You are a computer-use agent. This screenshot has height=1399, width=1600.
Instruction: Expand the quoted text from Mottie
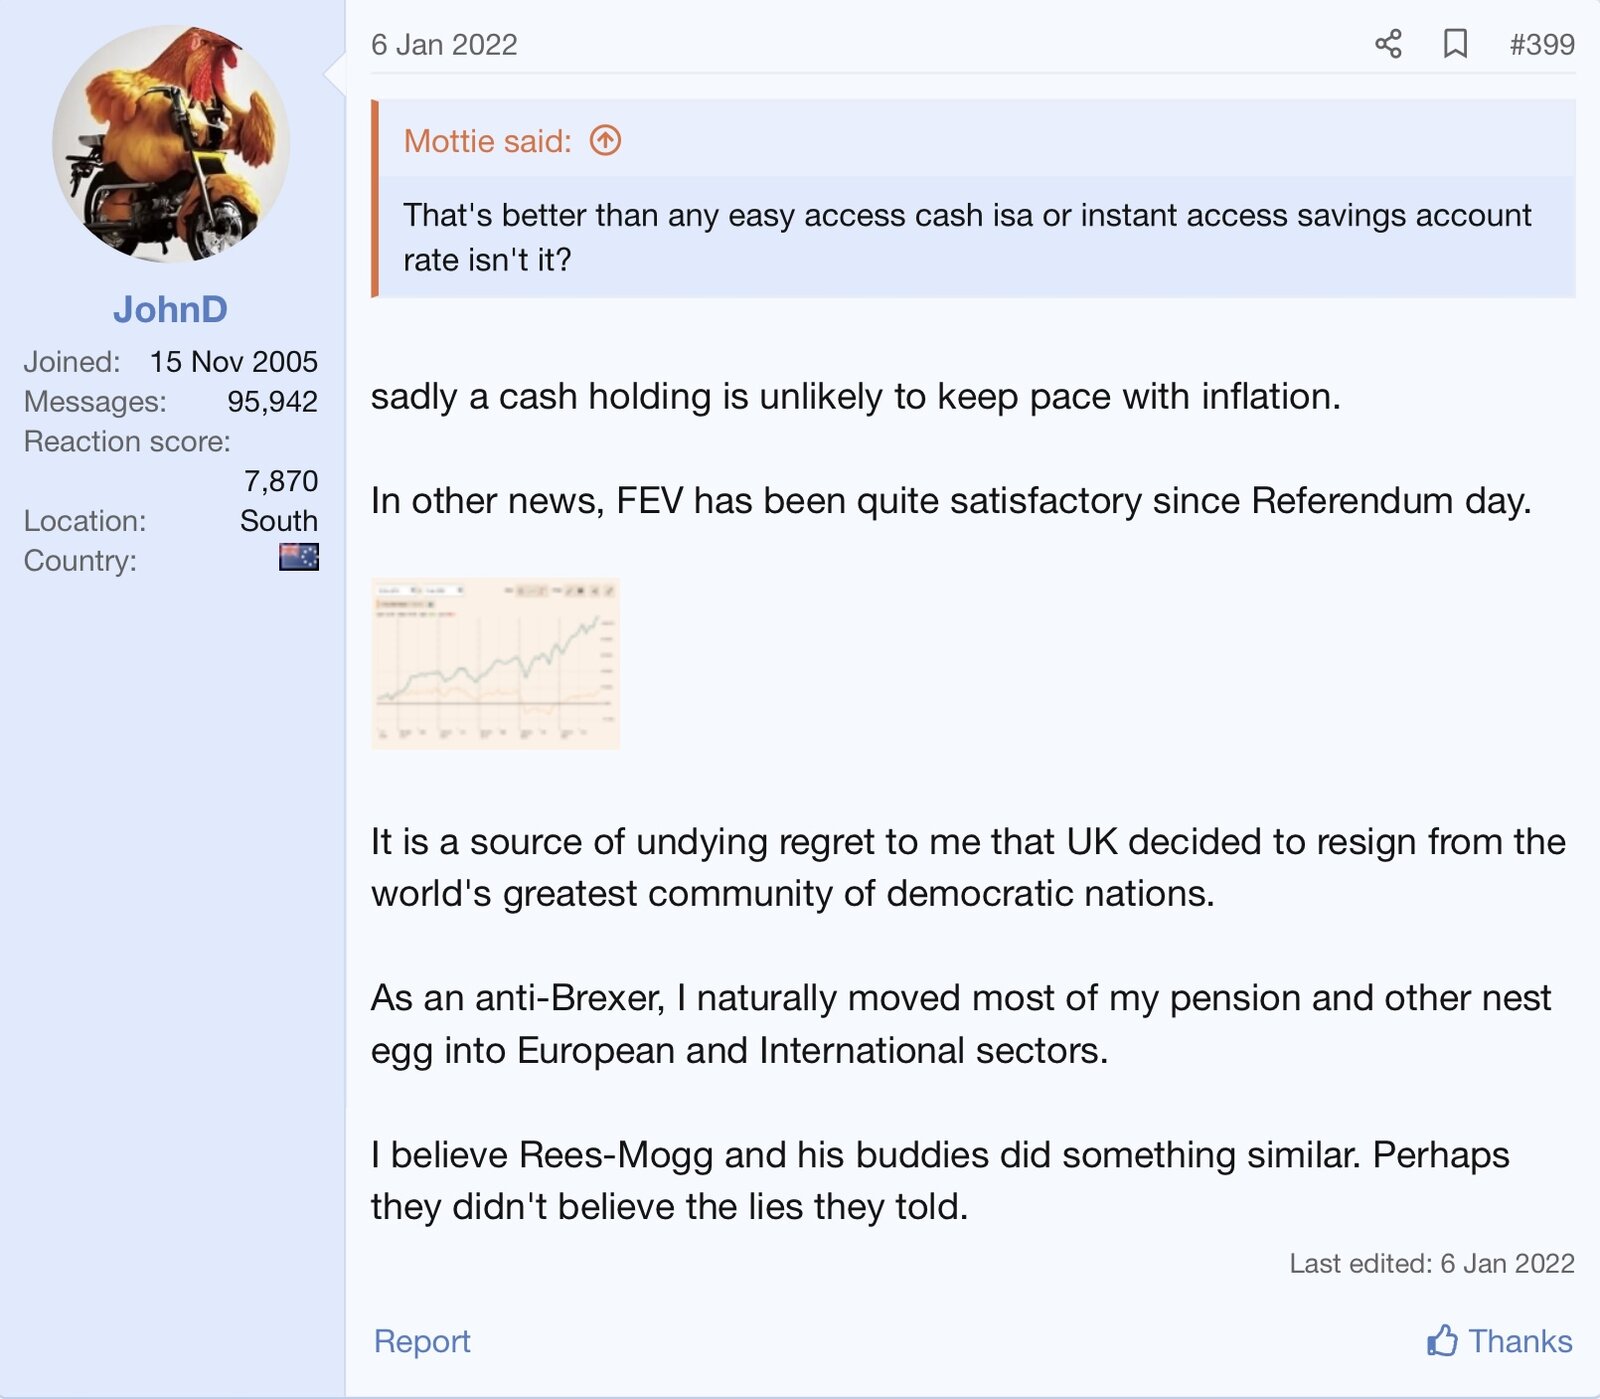pos(966,237)
